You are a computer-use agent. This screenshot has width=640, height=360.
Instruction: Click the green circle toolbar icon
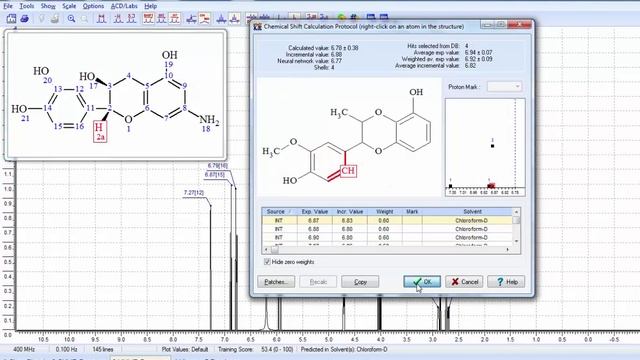tap(342, 17)
